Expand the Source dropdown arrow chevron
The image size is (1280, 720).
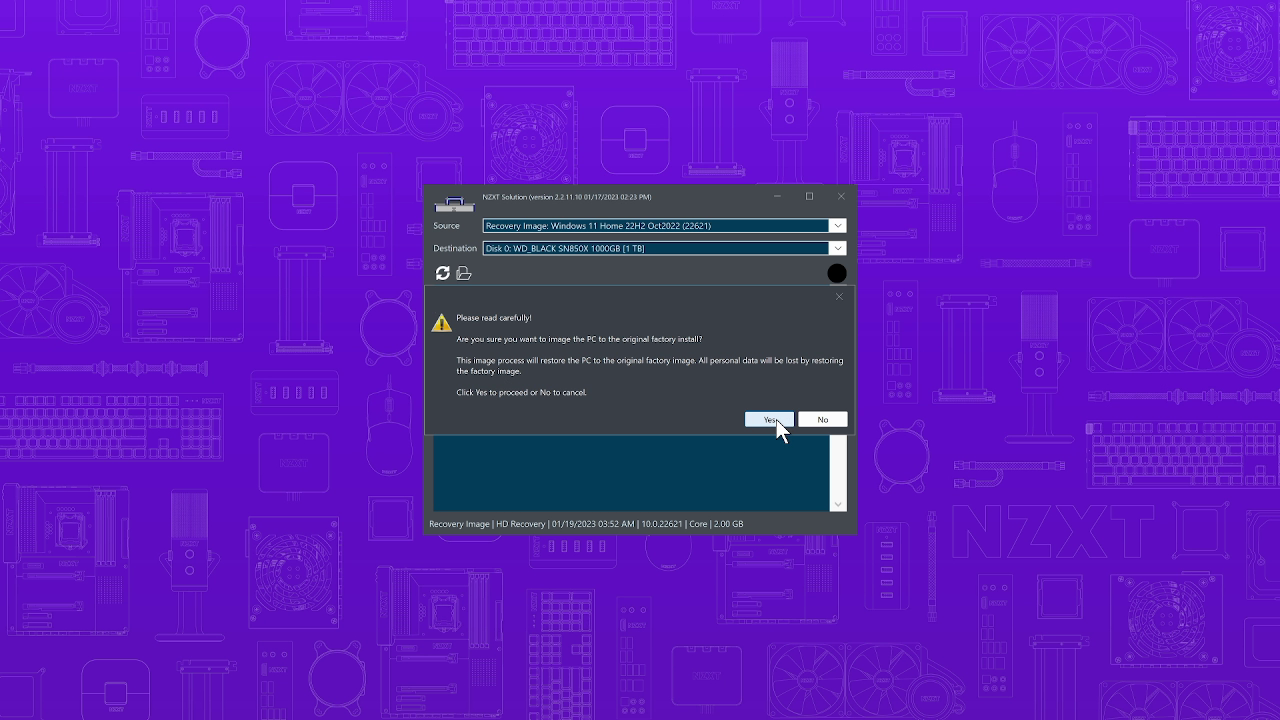[838, 226]
